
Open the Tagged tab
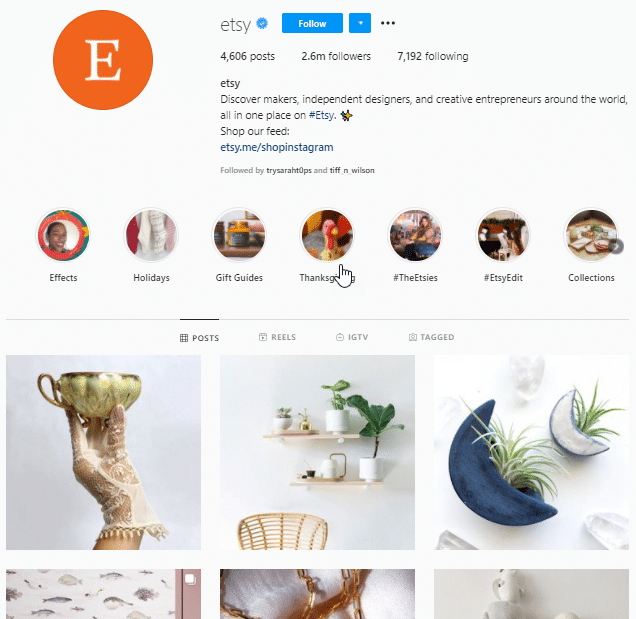432,337
